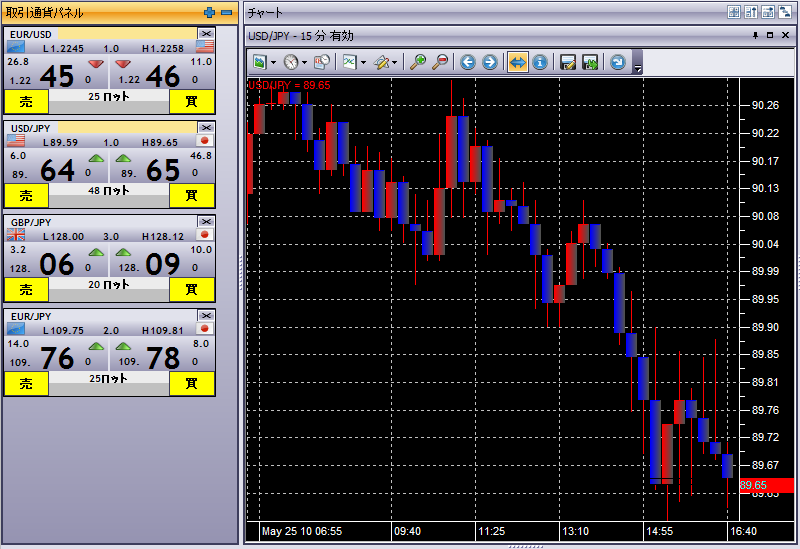The width and height of the screenshot is (800, 549).
Task: Click the yellow buy button for GBP/JPY
Action: pos(190,289)
